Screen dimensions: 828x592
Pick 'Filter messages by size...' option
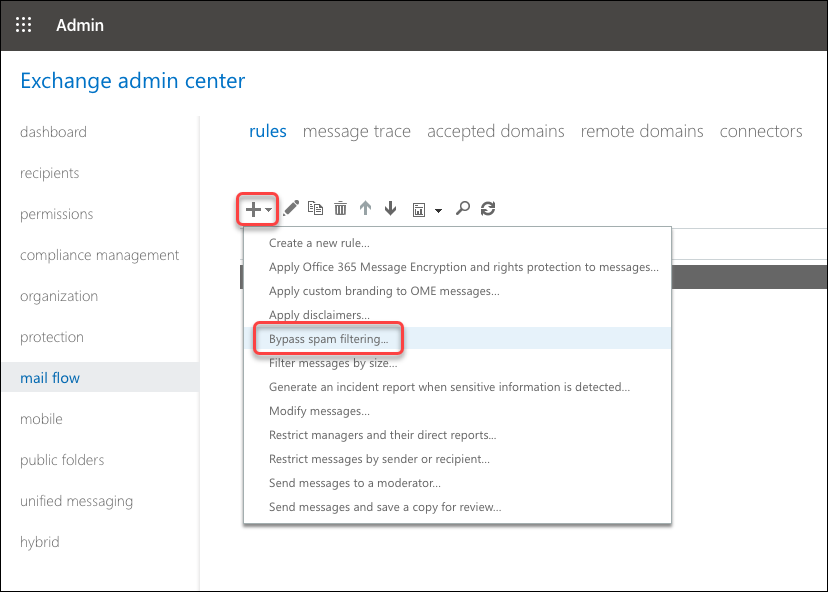[333, 363]
